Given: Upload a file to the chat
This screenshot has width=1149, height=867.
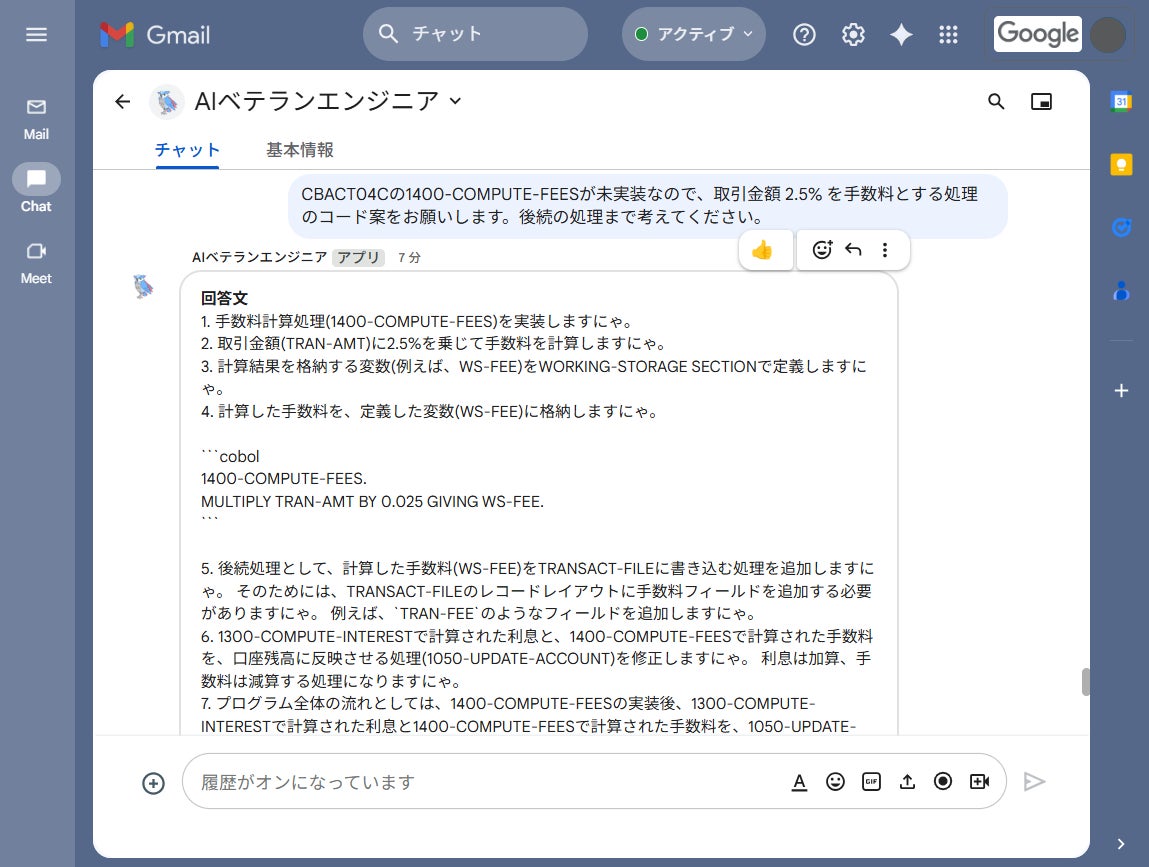Looking at the screenshot, I should coord(907,782).
